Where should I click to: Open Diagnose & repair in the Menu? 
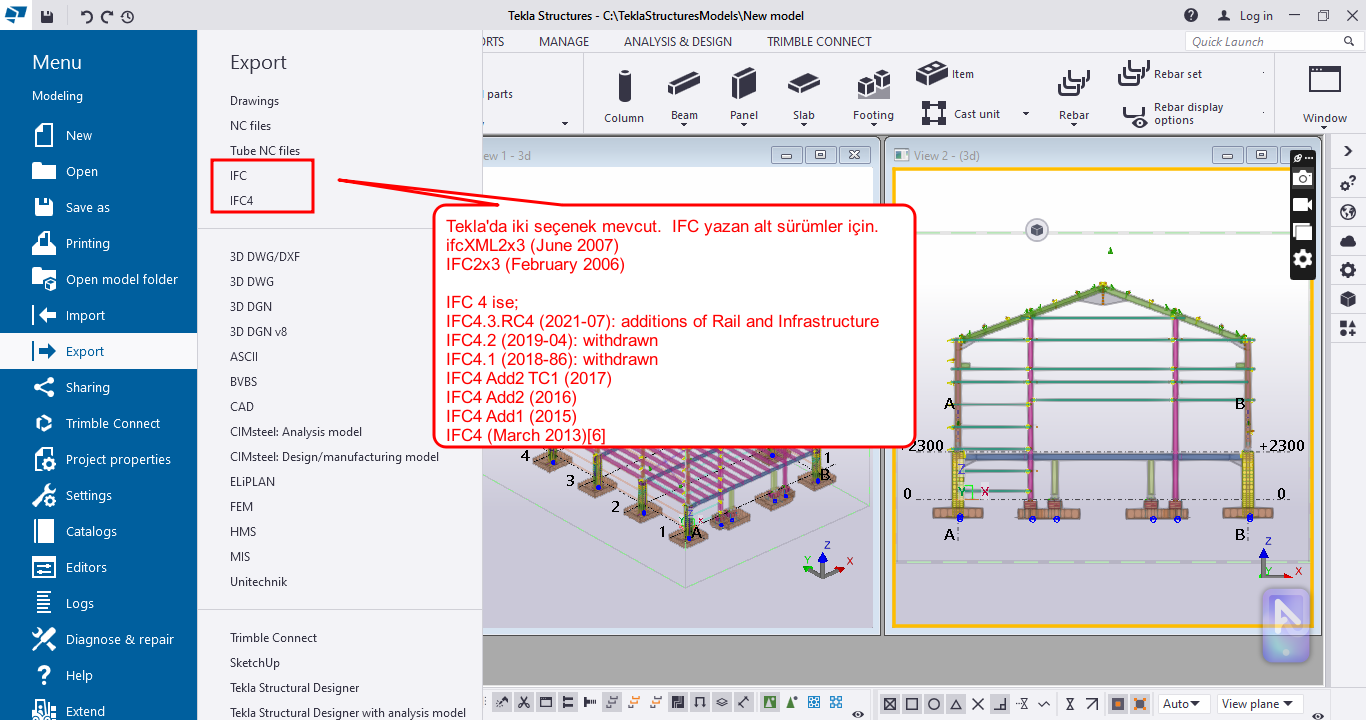click(98, 639)
